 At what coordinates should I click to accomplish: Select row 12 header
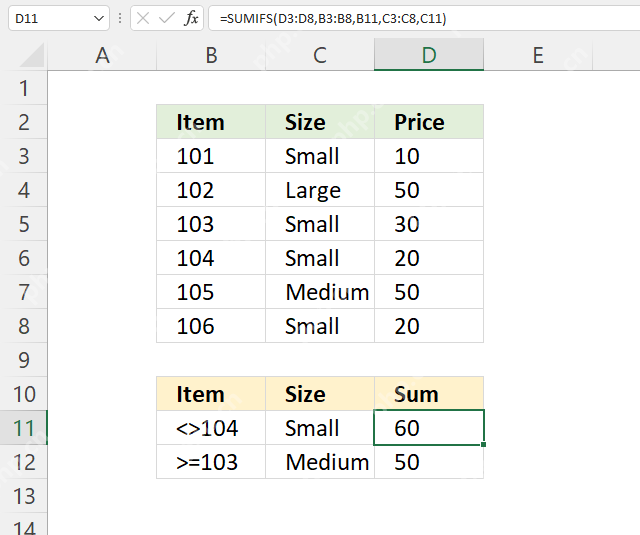(x=24, y=462)
